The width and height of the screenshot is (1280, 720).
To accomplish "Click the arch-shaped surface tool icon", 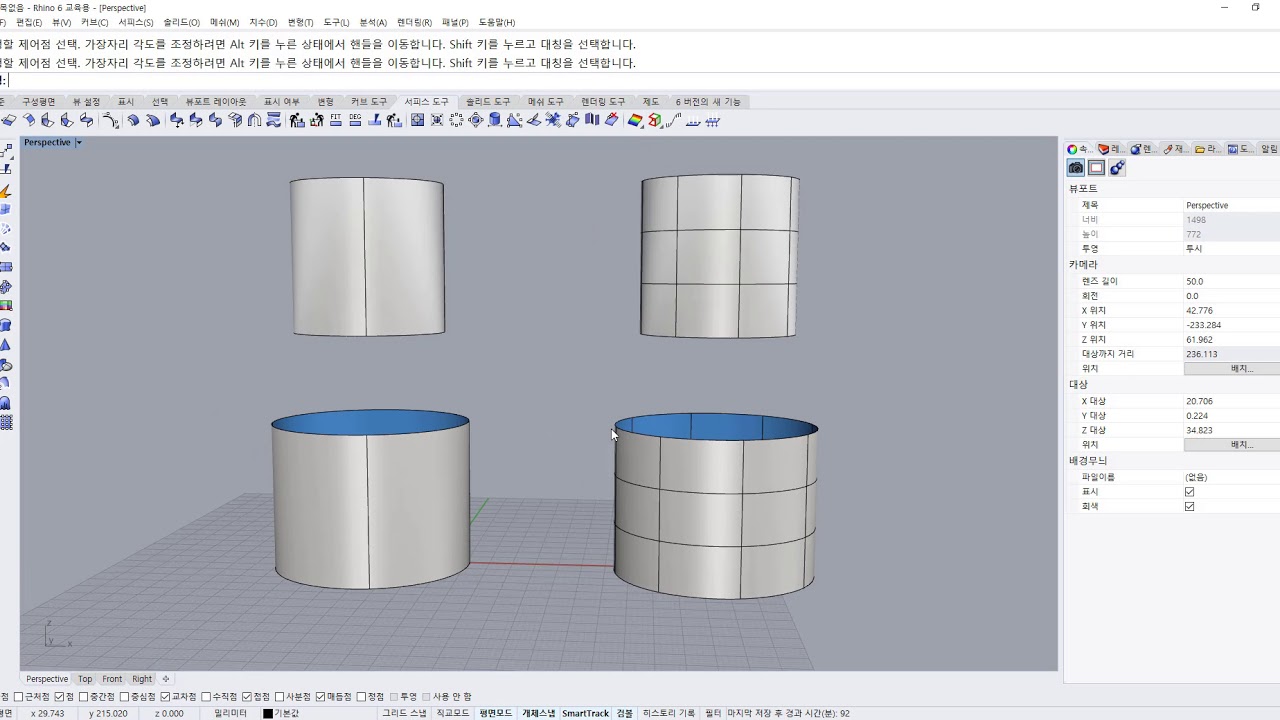I will pos(254,120).
